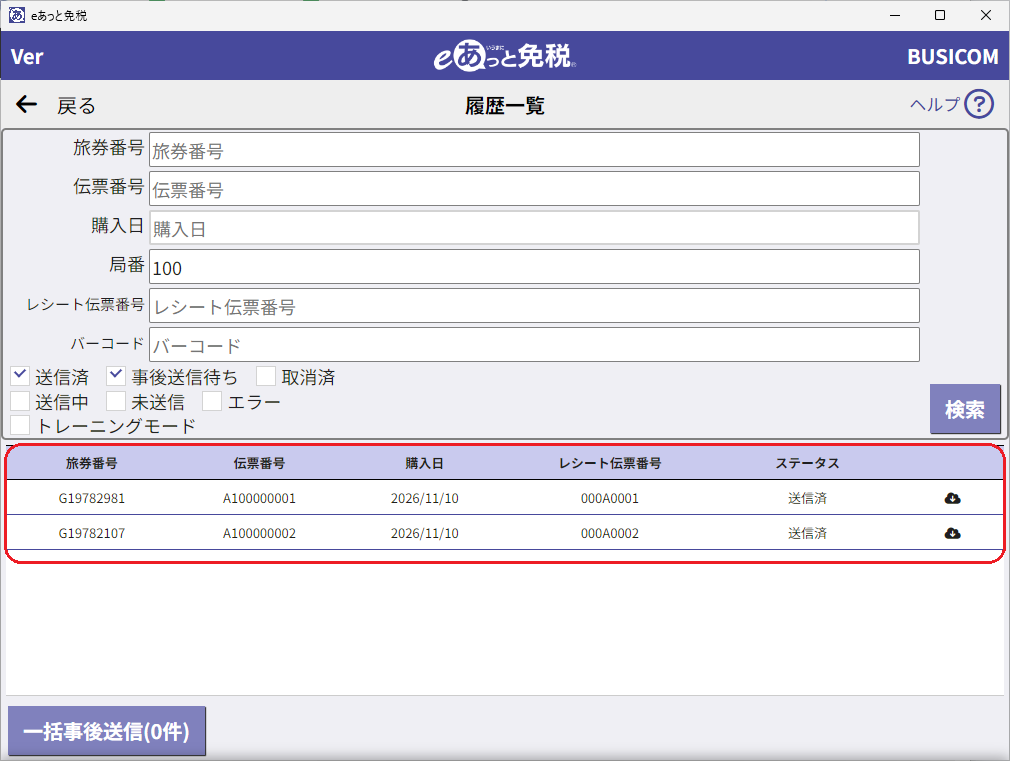
Task: Enable the 送信中 checkbox
Action: pyautogui.click(x=20, y=401)
